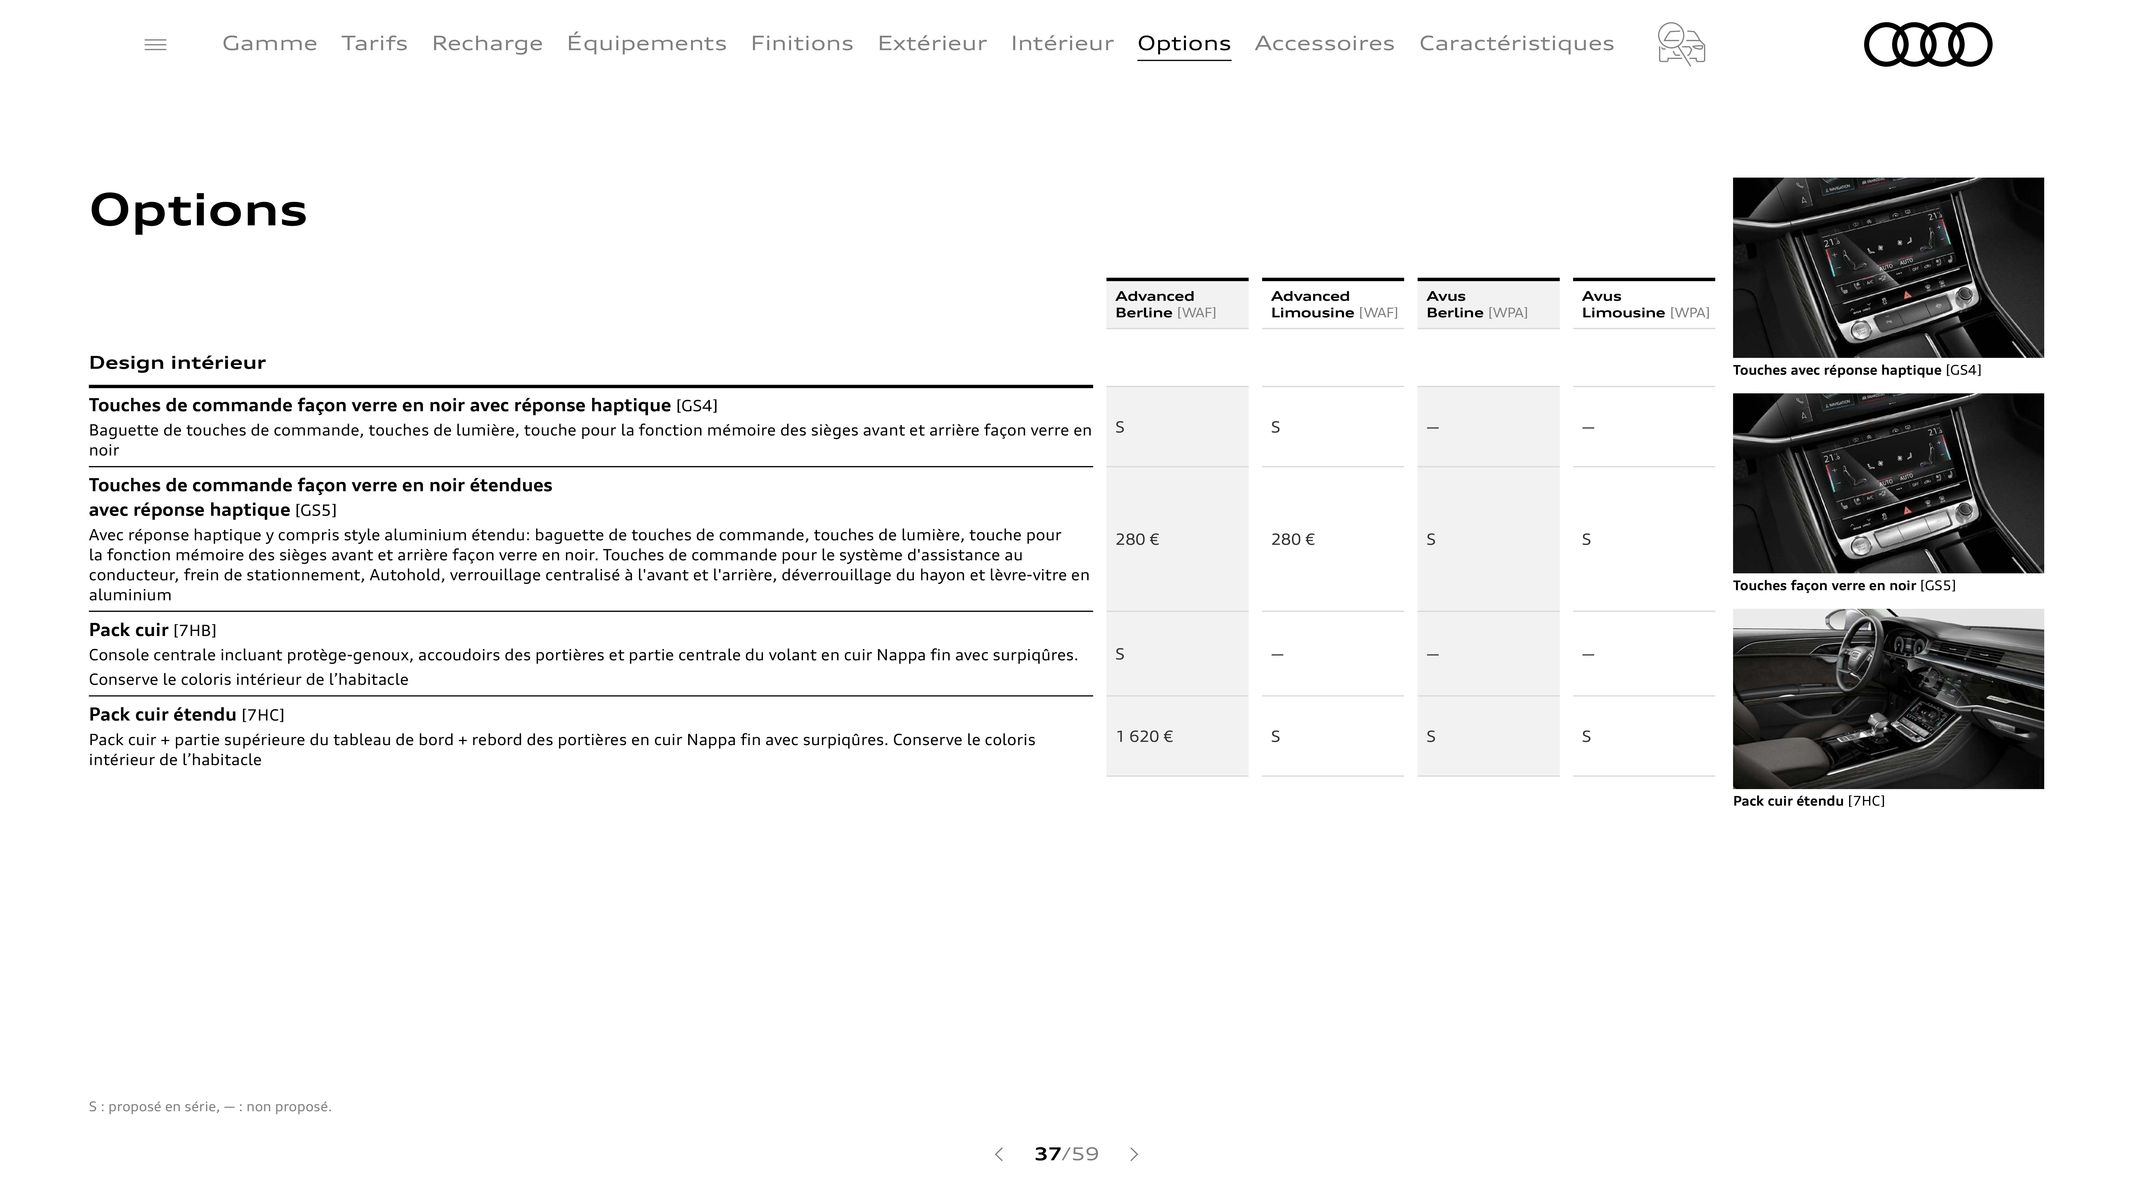Click the 'Pack cuir [7HB]' title
The width and height of the screenshot is (2133, 1200).
pyautogui.click(x=152, y=630)
